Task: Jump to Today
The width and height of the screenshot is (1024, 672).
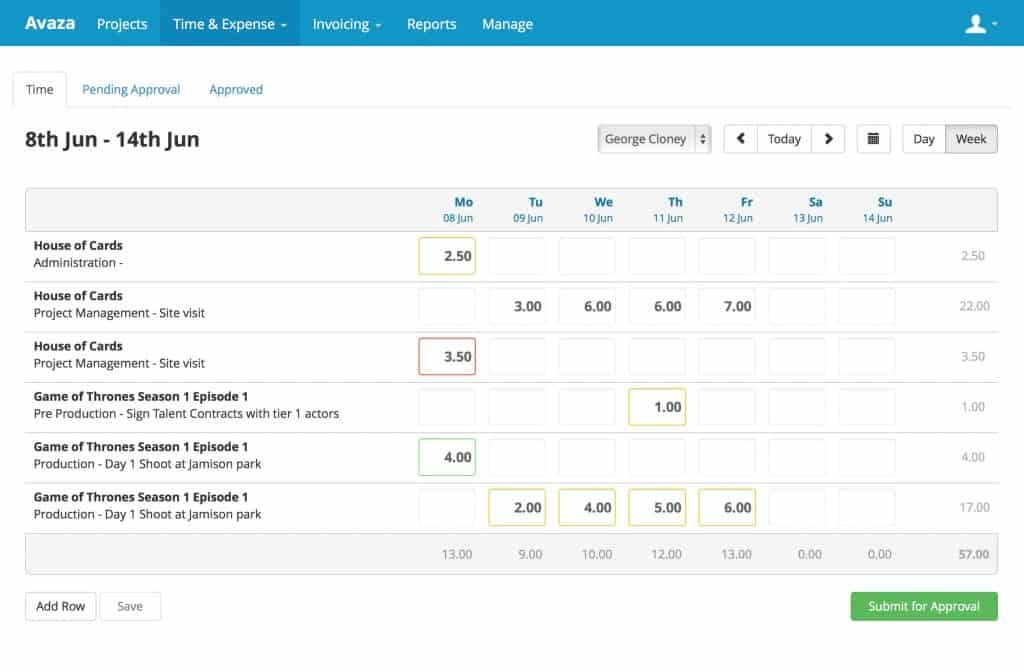Action: pos(784,138)
